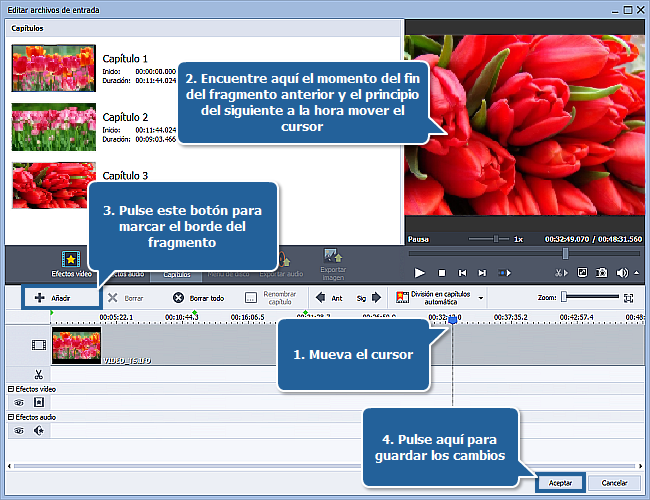Collapse the Efectos audio section
This screenshot has height=500, width=650.
(11, 417)
